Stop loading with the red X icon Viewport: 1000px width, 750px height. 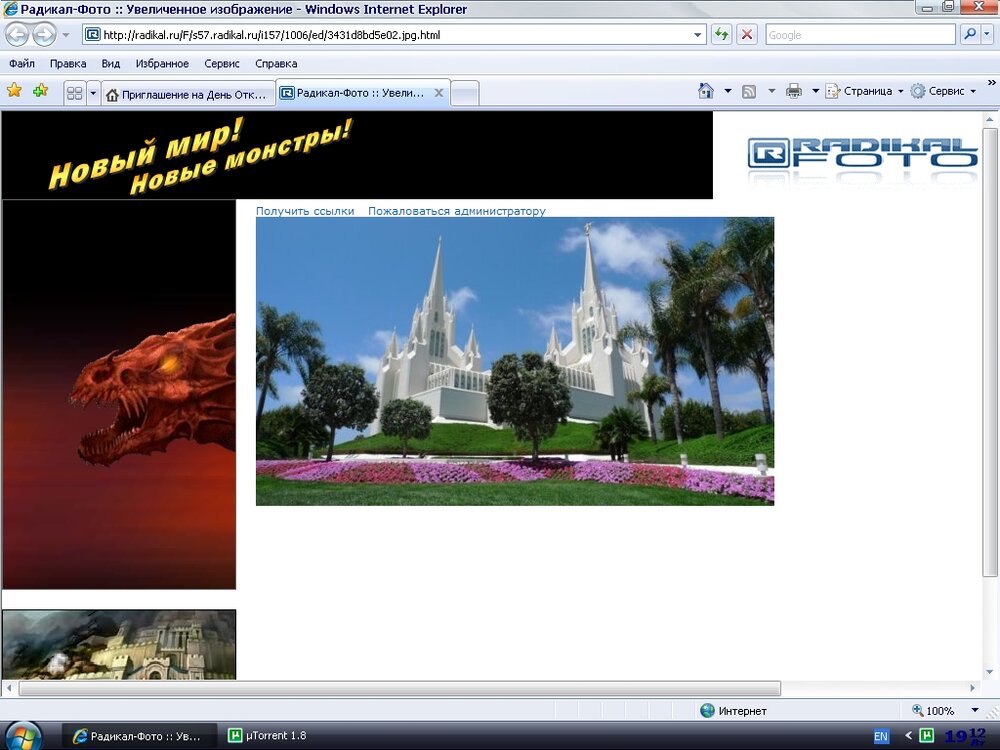747,34
